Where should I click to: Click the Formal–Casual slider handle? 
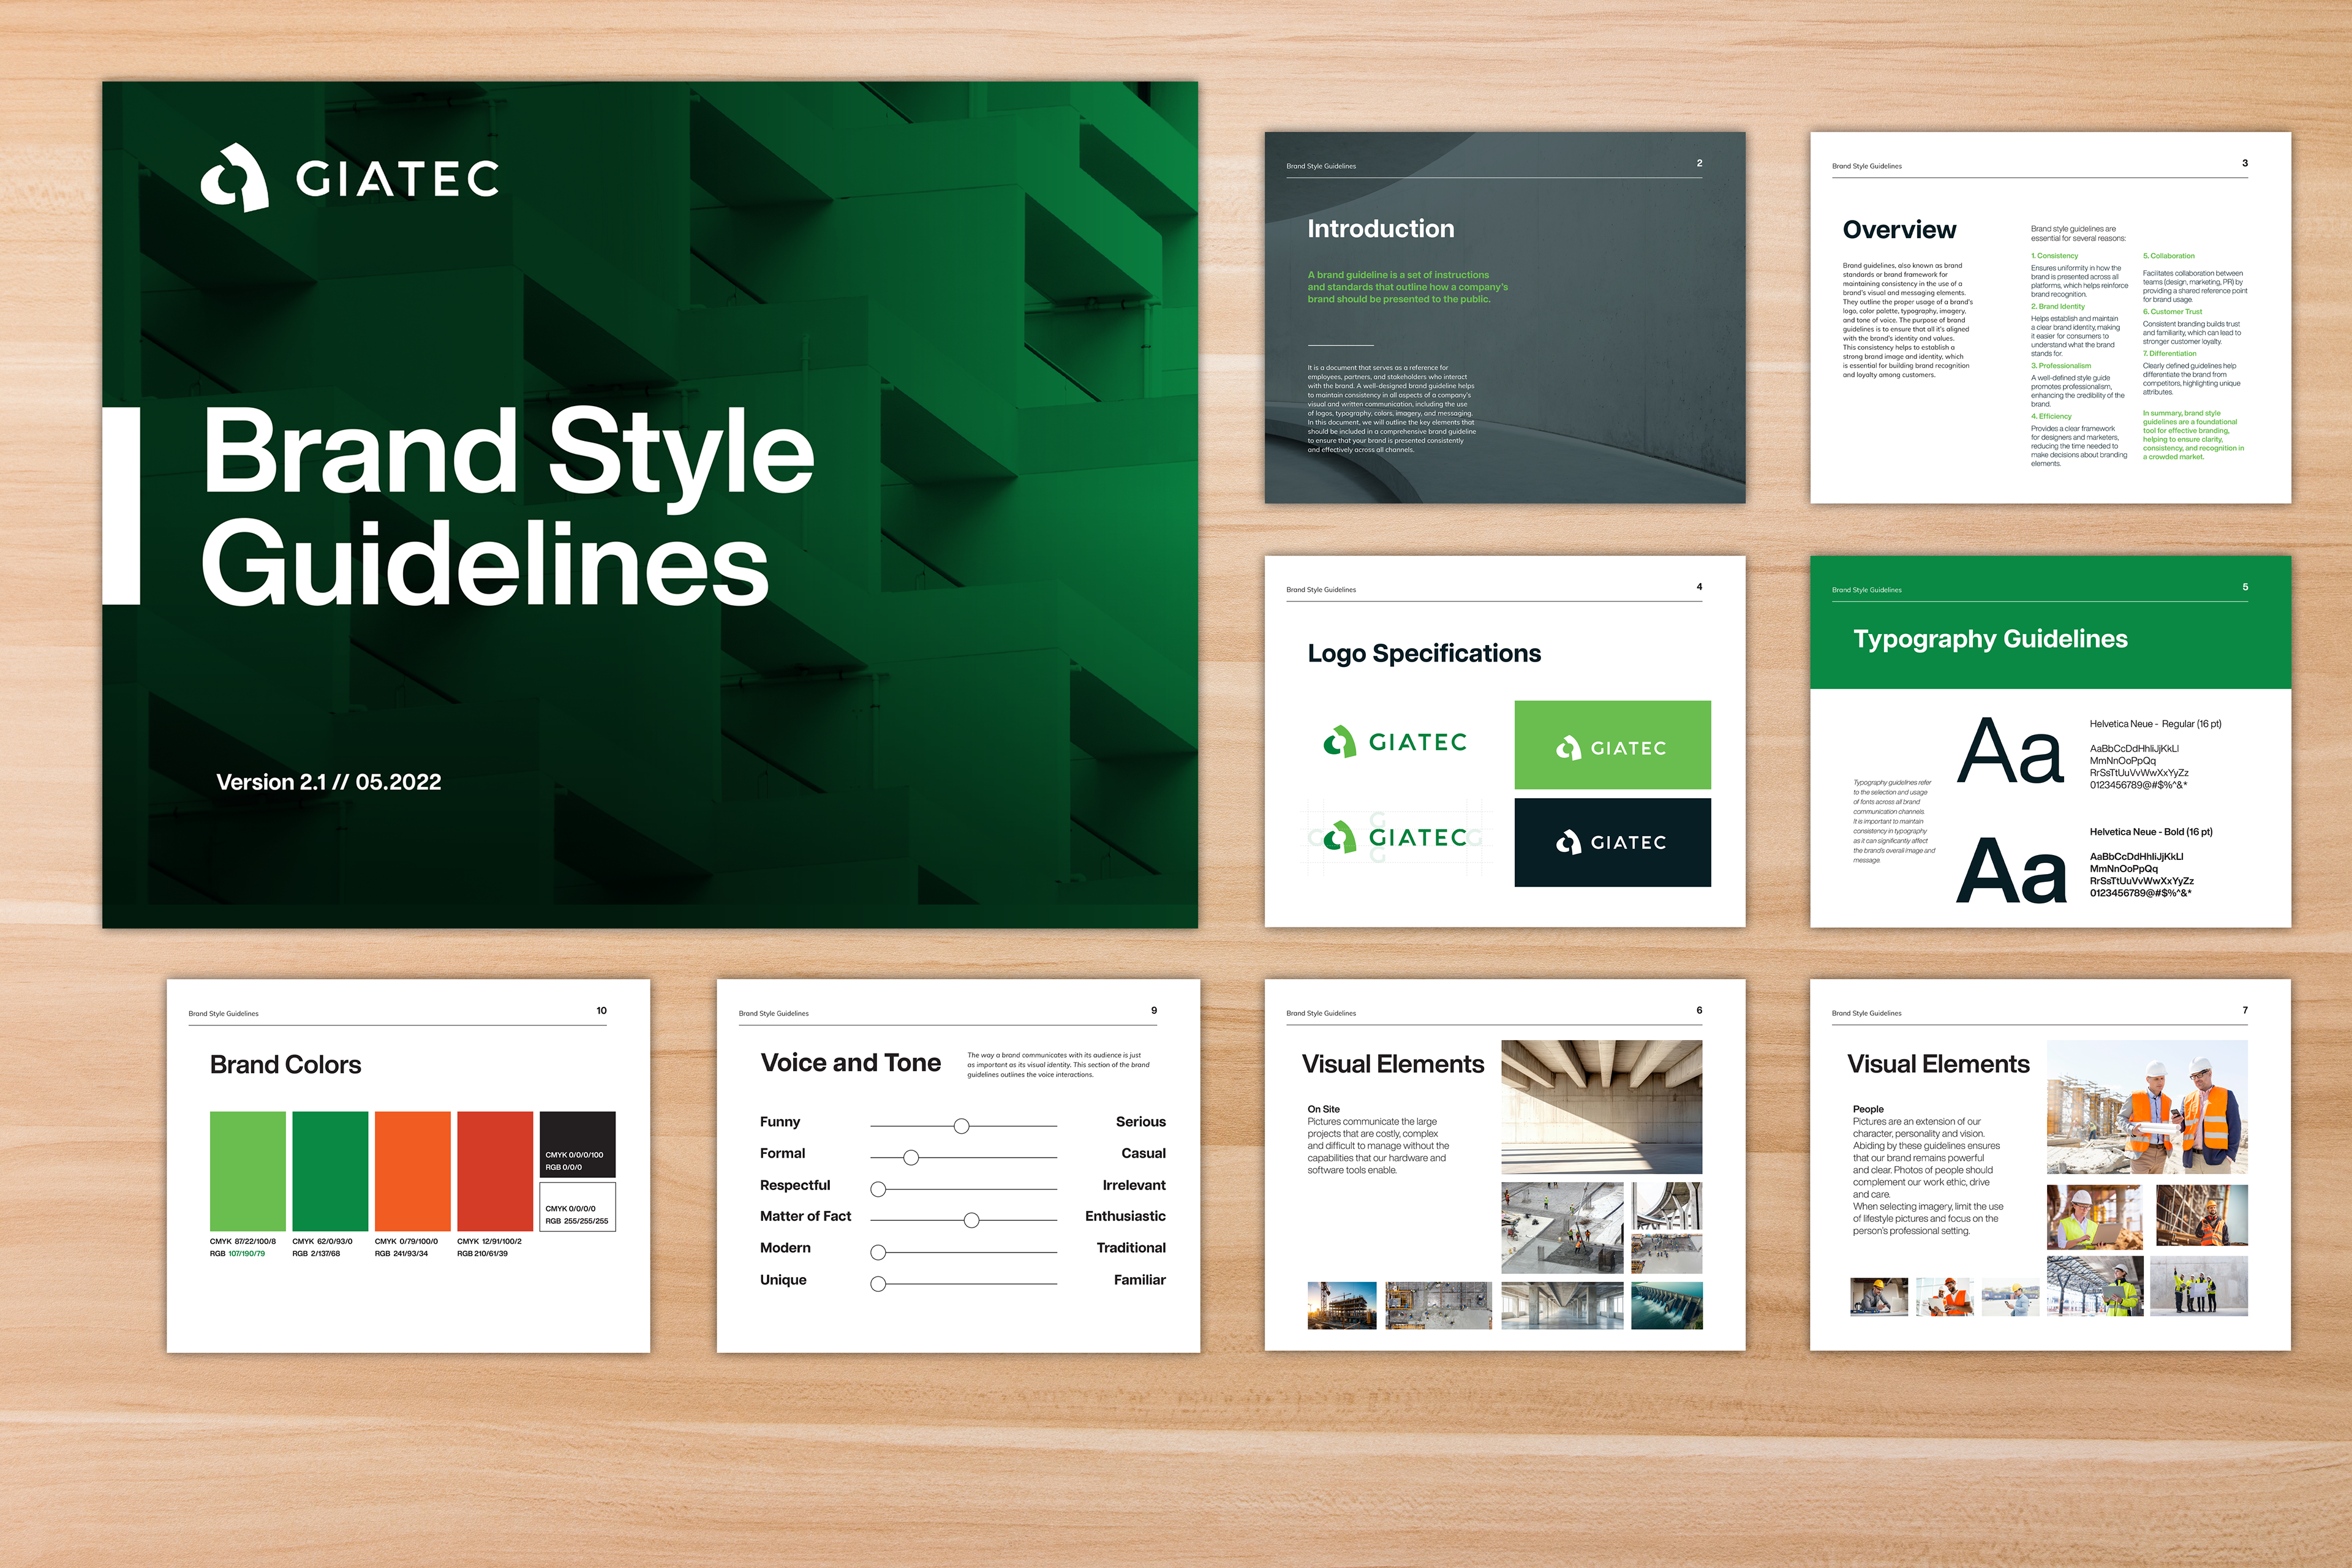(x=911, y=1158)
